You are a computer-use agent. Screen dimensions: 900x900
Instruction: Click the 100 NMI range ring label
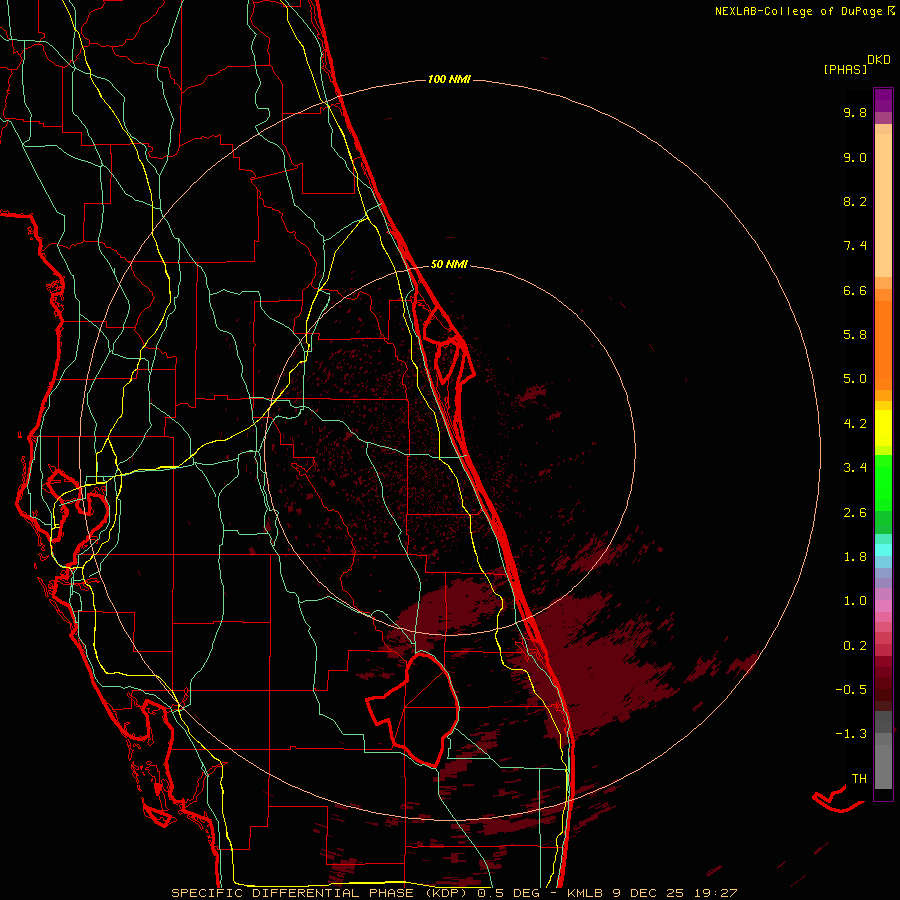tap(449, 79)
